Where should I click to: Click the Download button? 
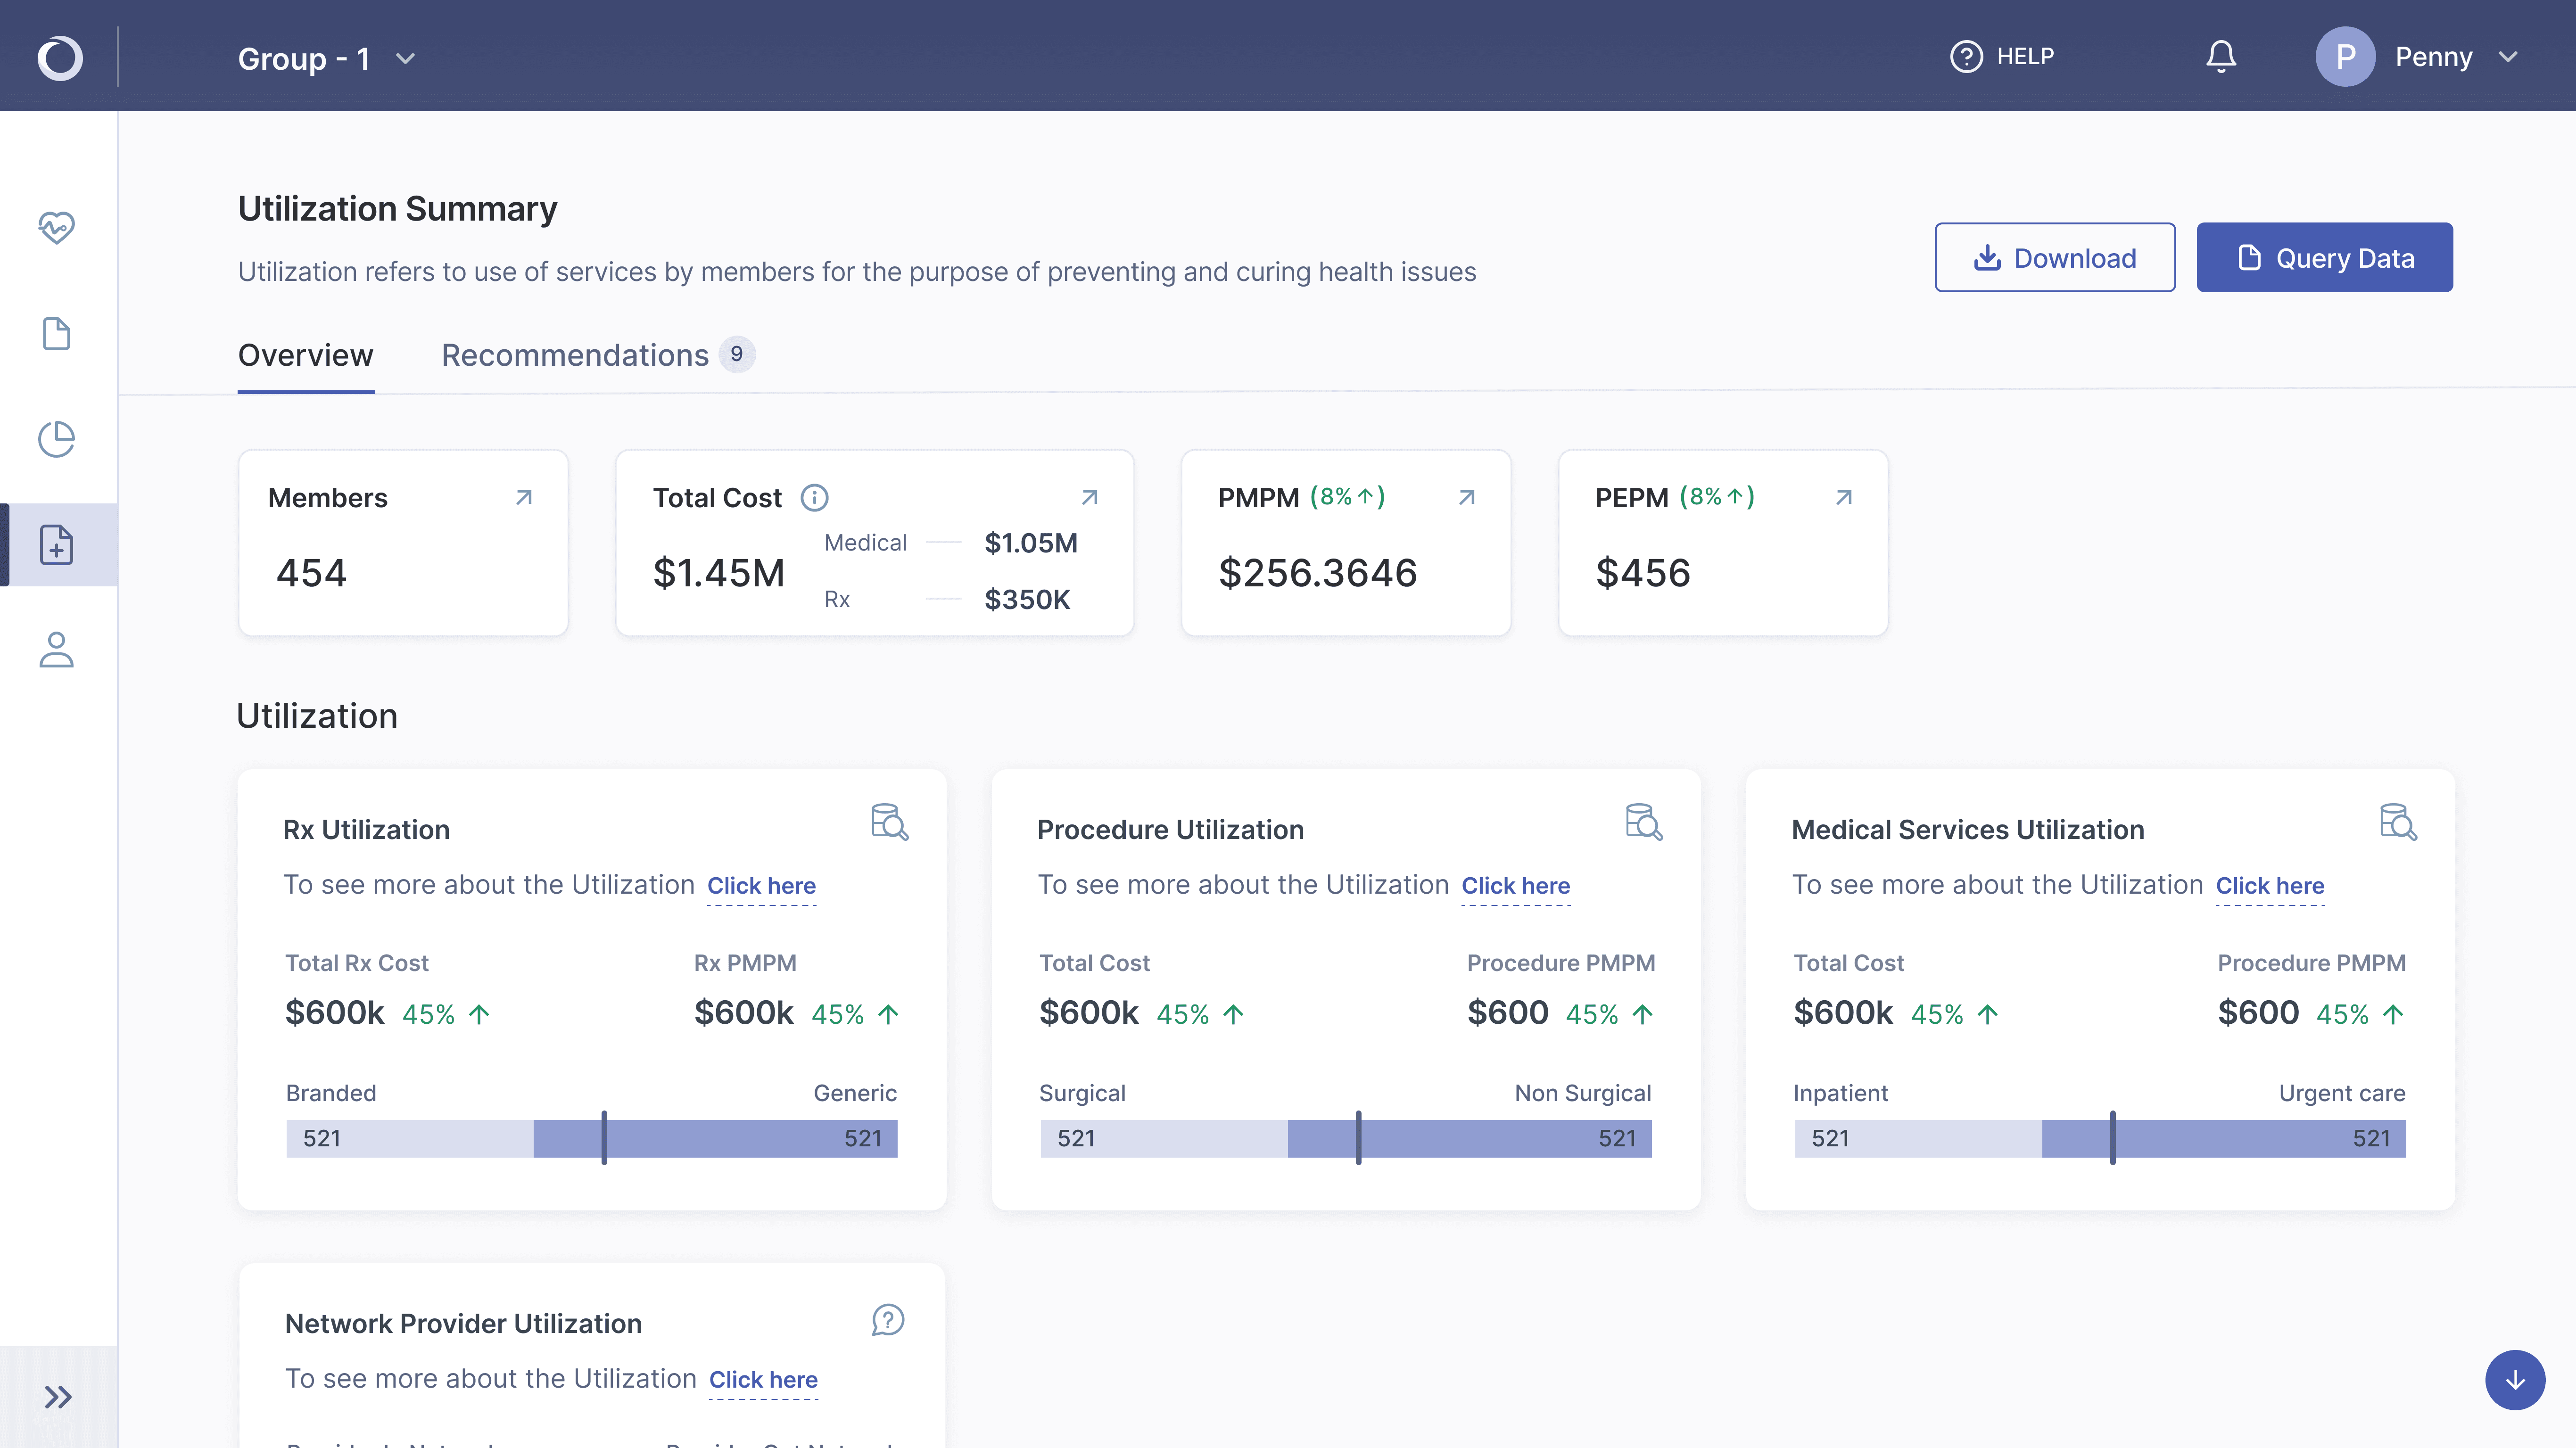point(2054,257)
